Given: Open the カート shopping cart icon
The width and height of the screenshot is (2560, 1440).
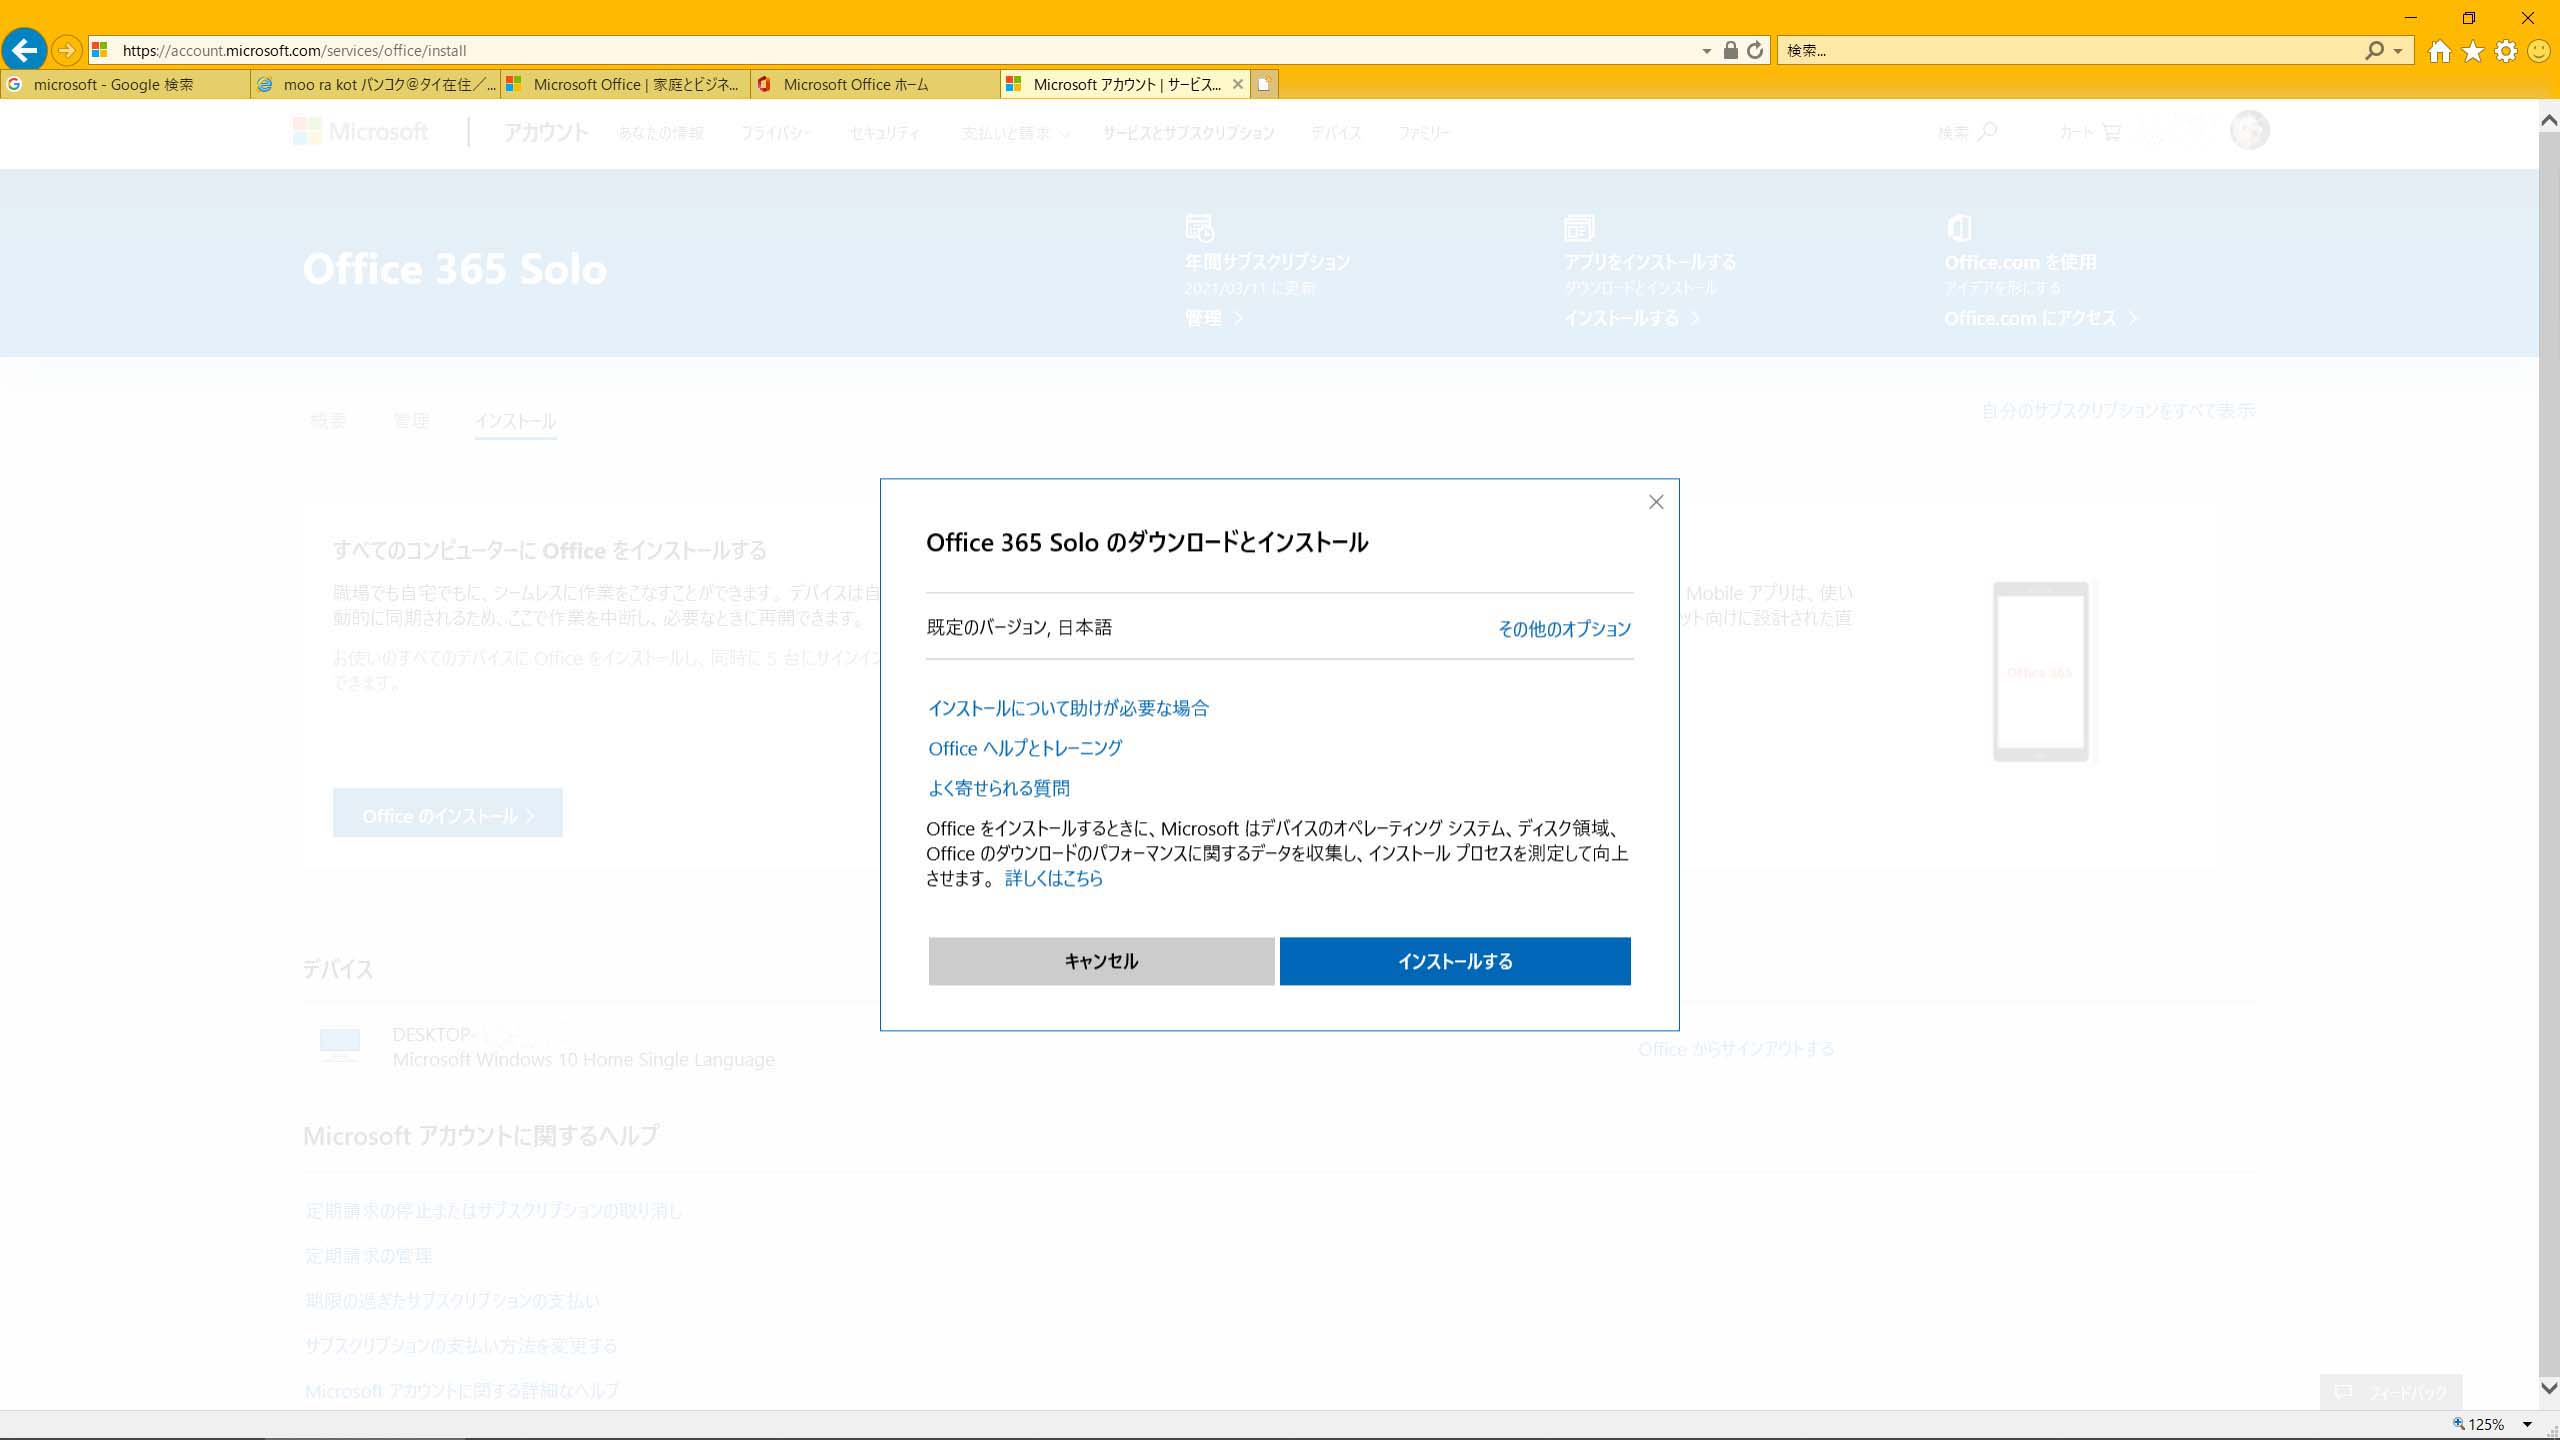Looking at the screenshot, I should click(x=2110, y=132).
